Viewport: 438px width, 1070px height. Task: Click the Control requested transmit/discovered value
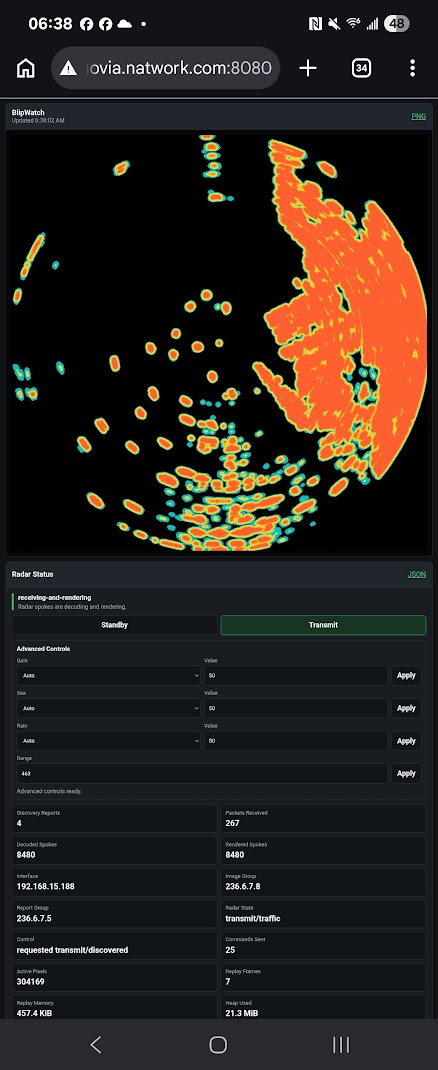(72, 950)
